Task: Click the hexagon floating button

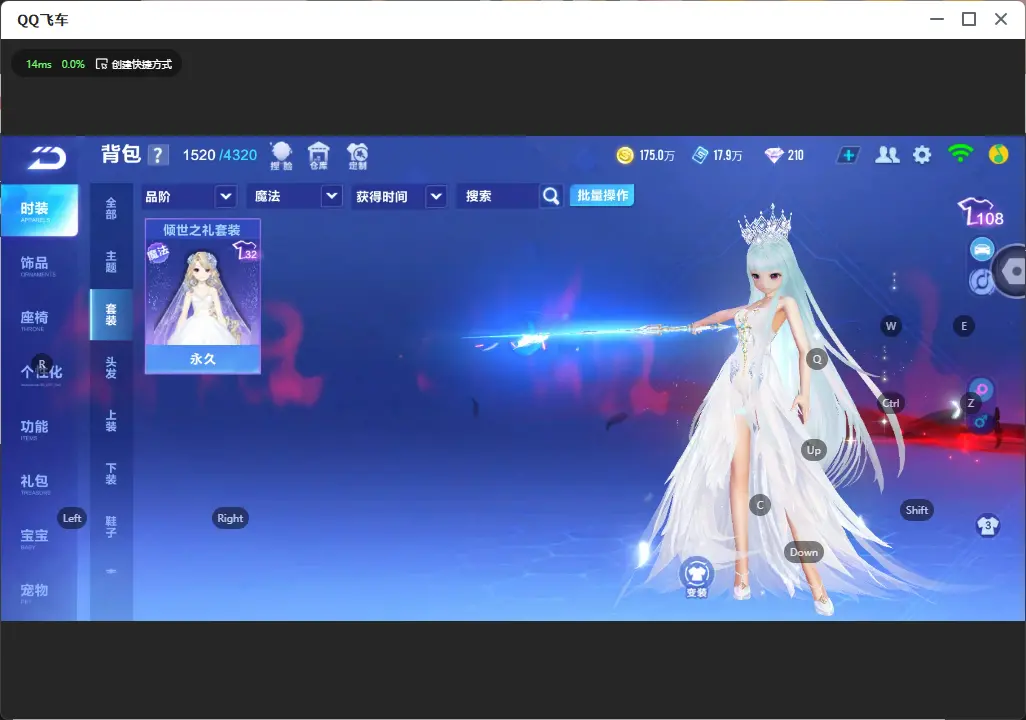Action: point(1011,271)
